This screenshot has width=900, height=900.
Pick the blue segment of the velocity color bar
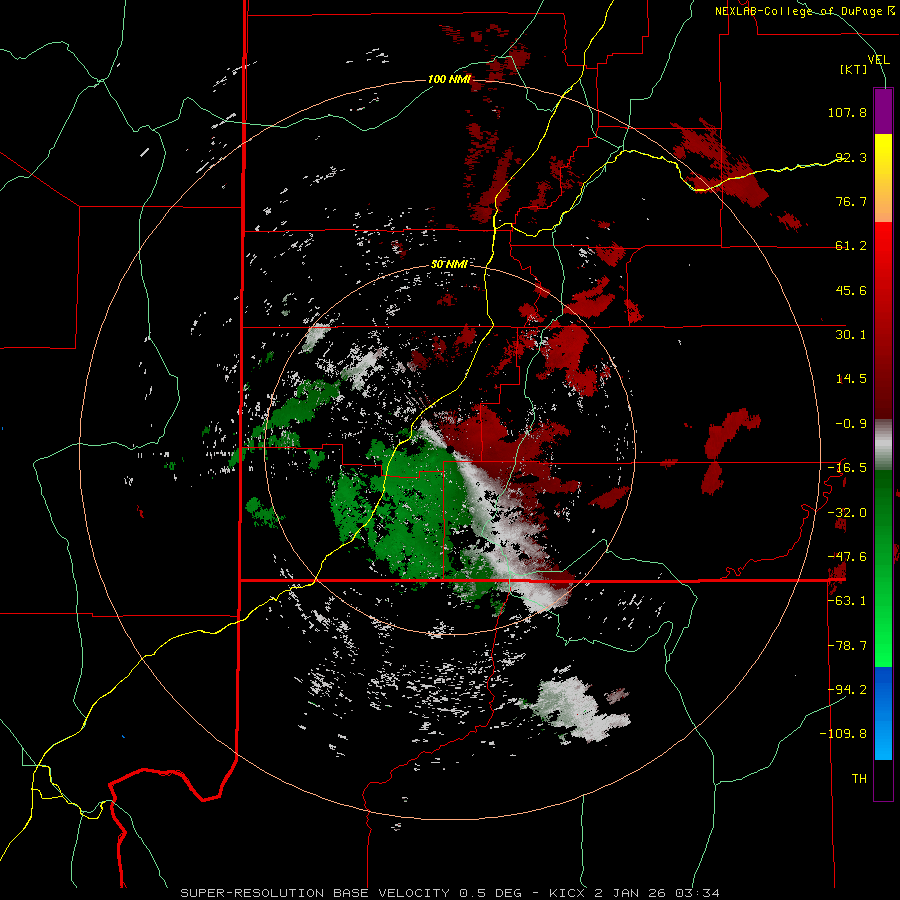883,713
